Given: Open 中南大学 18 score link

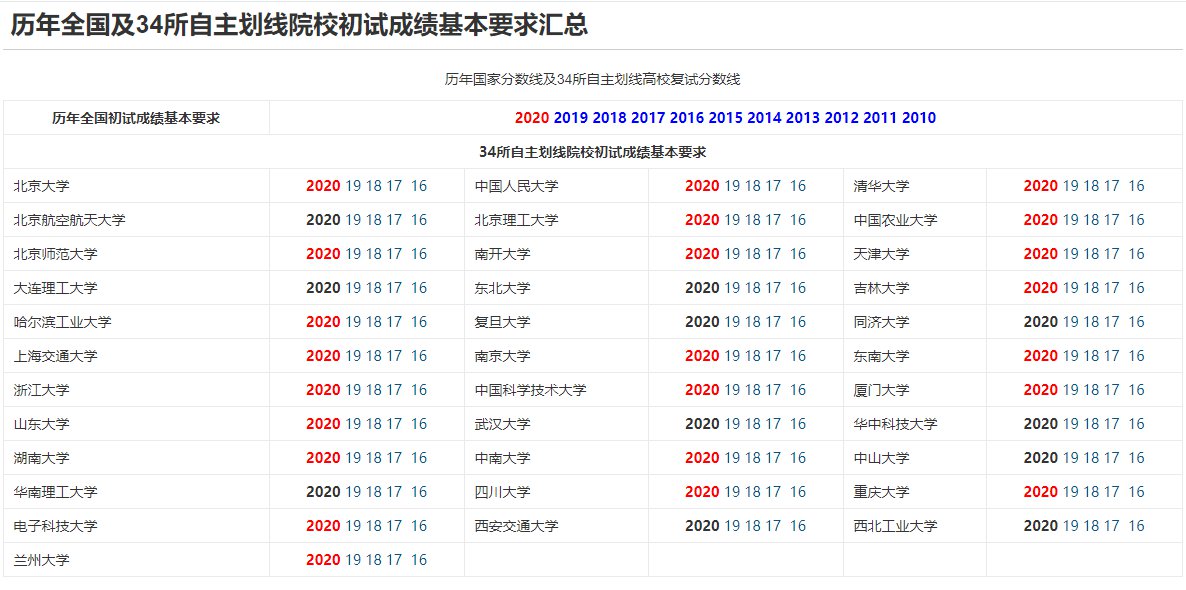Looking at the screenshot, I should tap(753, 458).
